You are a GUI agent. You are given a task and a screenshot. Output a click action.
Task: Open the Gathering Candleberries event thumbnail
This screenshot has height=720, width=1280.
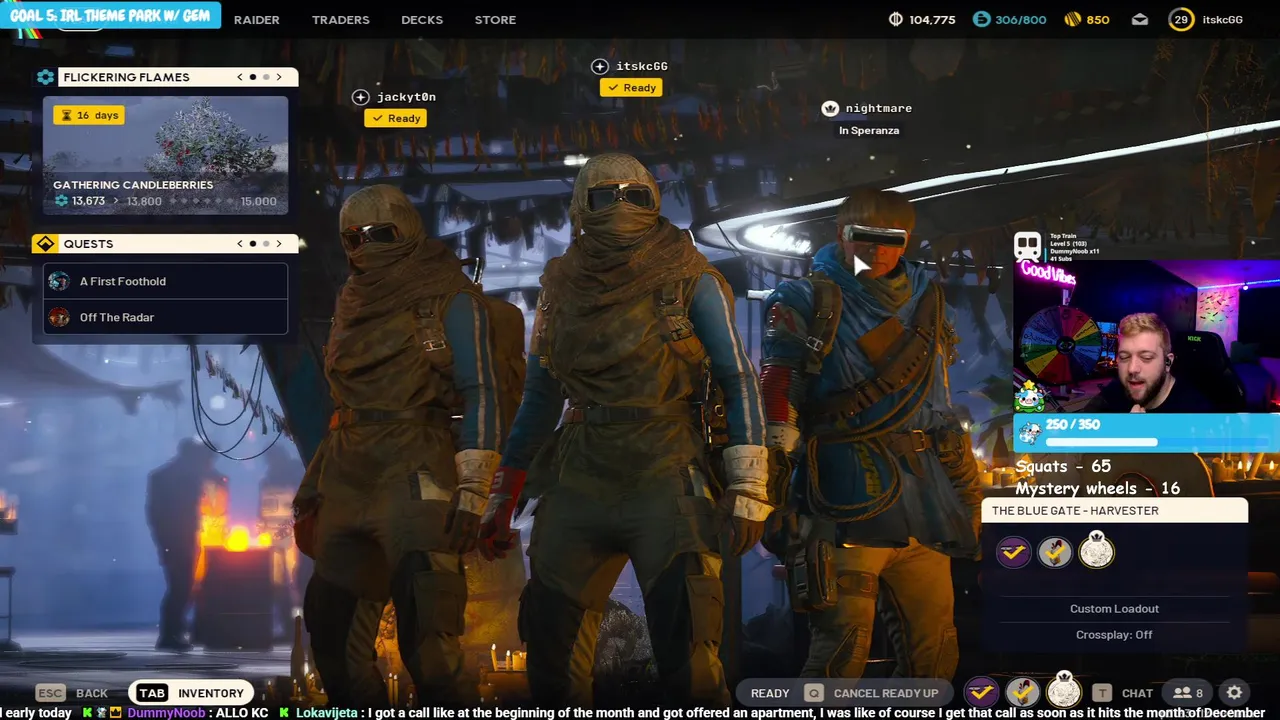pyautogui.click(x=166, y=154)
